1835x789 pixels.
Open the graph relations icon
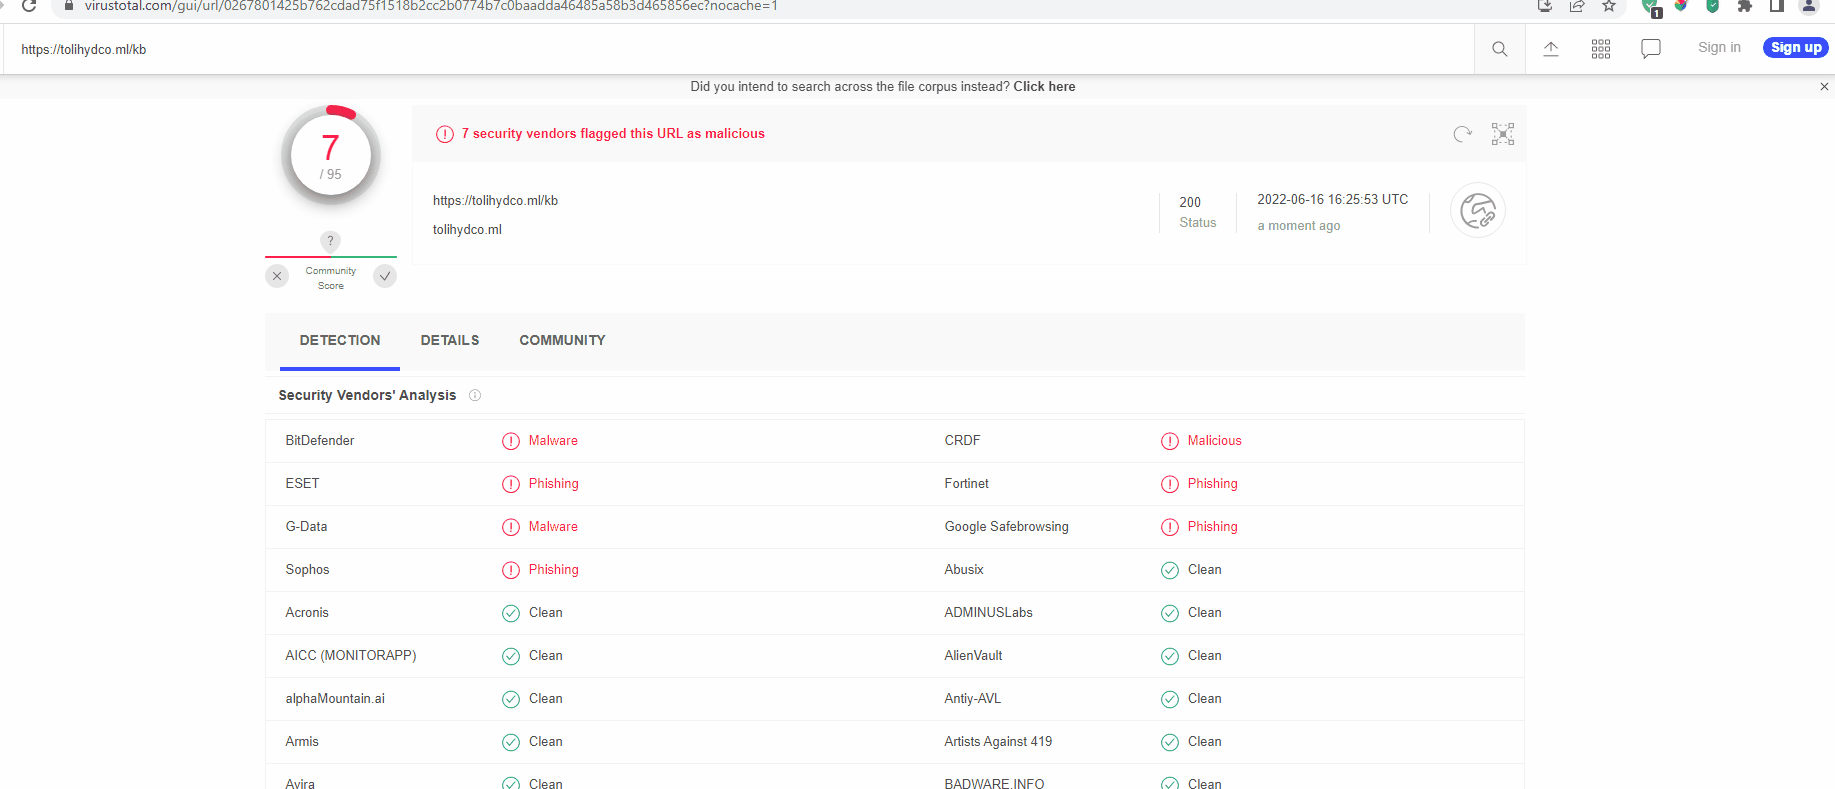tap(1503, 134)
